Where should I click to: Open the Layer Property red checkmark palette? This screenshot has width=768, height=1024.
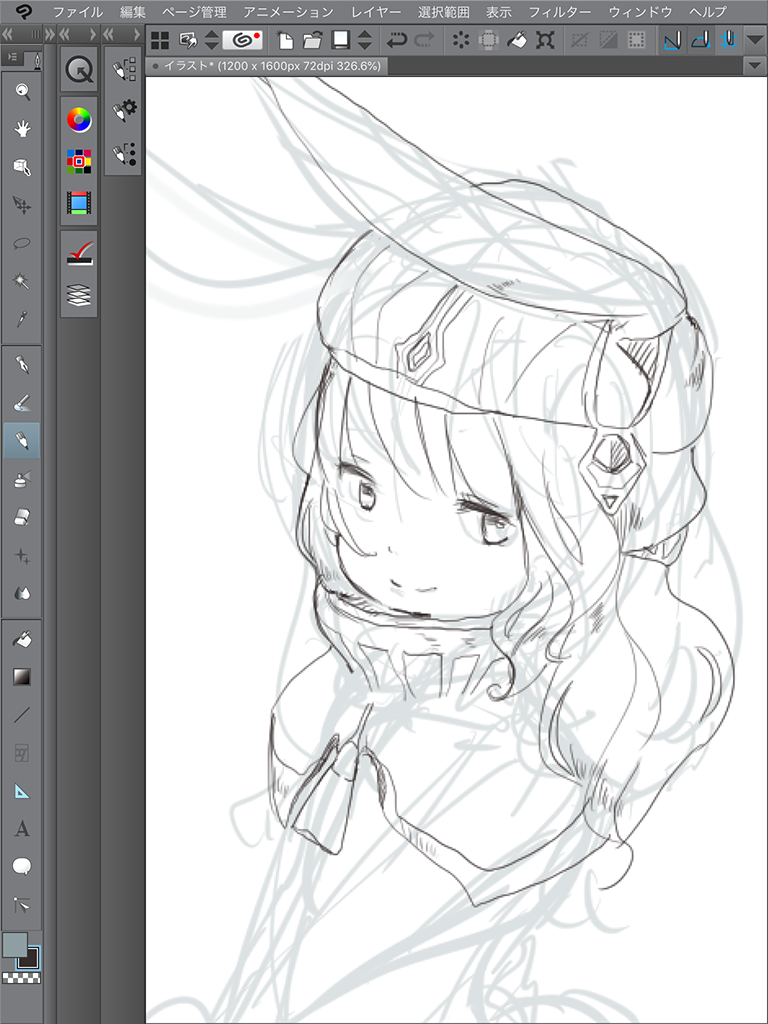coord(79,253)
